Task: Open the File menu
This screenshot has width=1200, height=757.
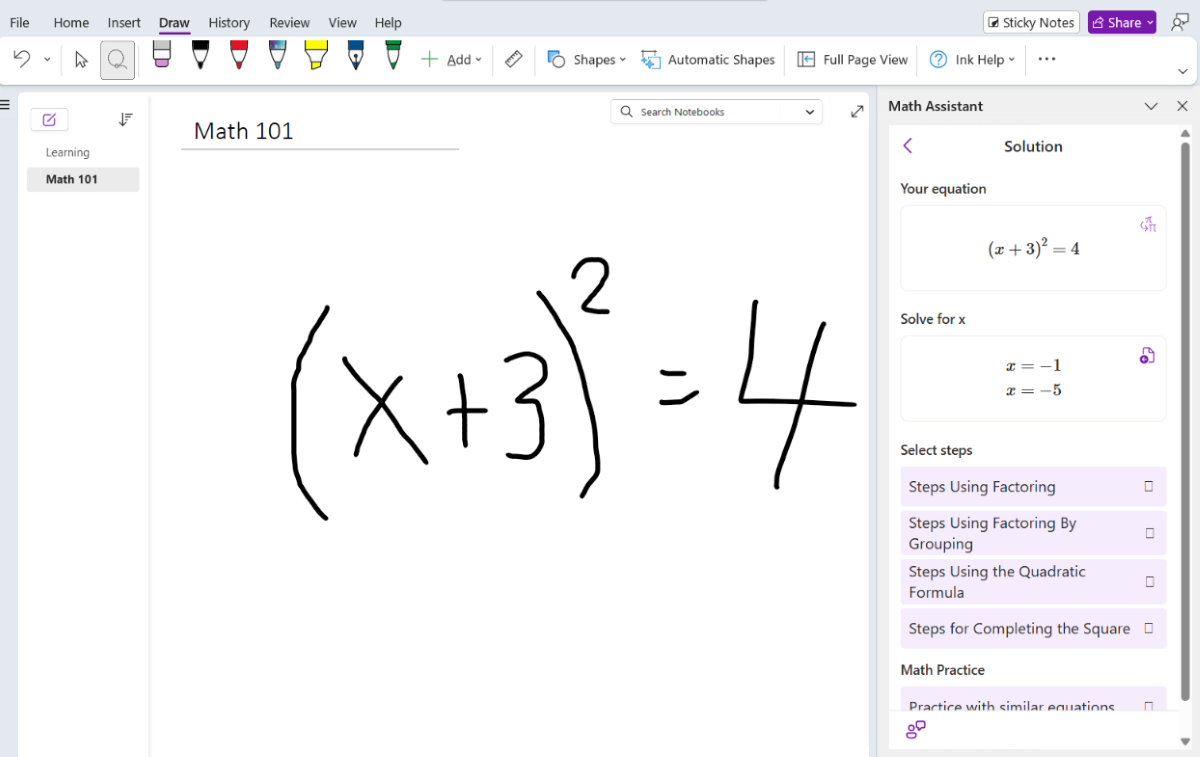Action: tap(19, 22)
